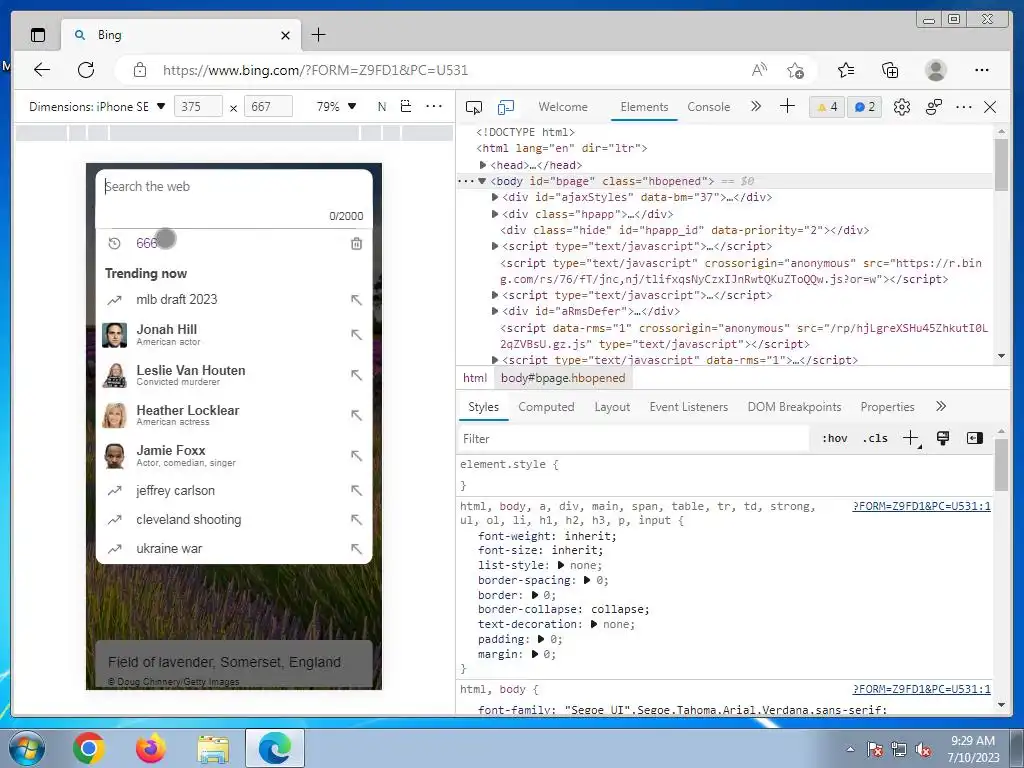Refresh the Bing page

(x=86, y=70)
